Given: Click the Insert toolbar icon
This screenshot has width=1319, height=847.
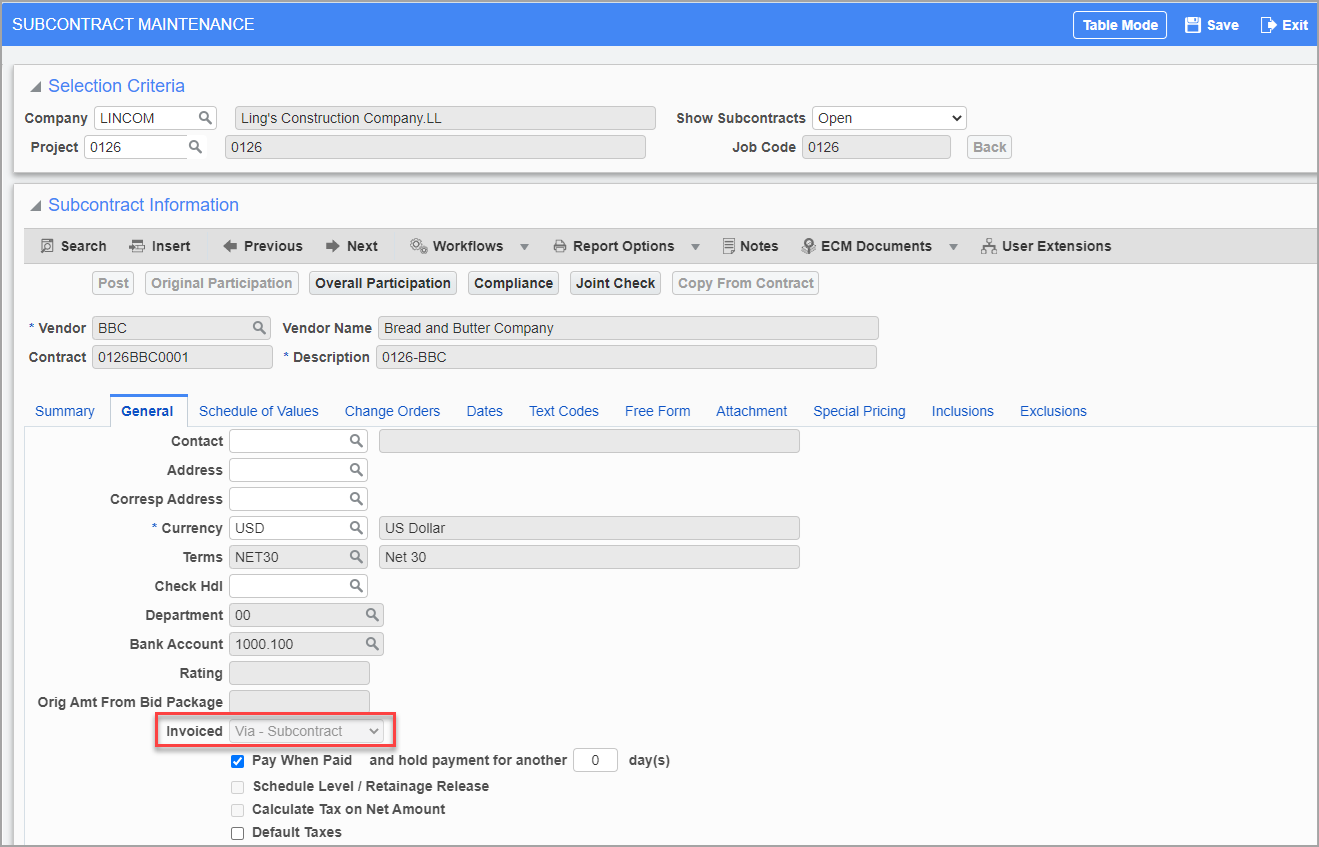Looking at the screenshot, I should [x=137, y=246].
